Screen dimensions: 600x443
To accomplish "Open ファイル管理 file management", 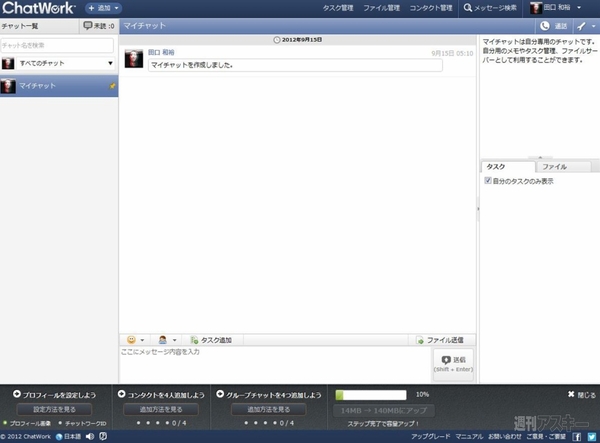I will (382, 8).
